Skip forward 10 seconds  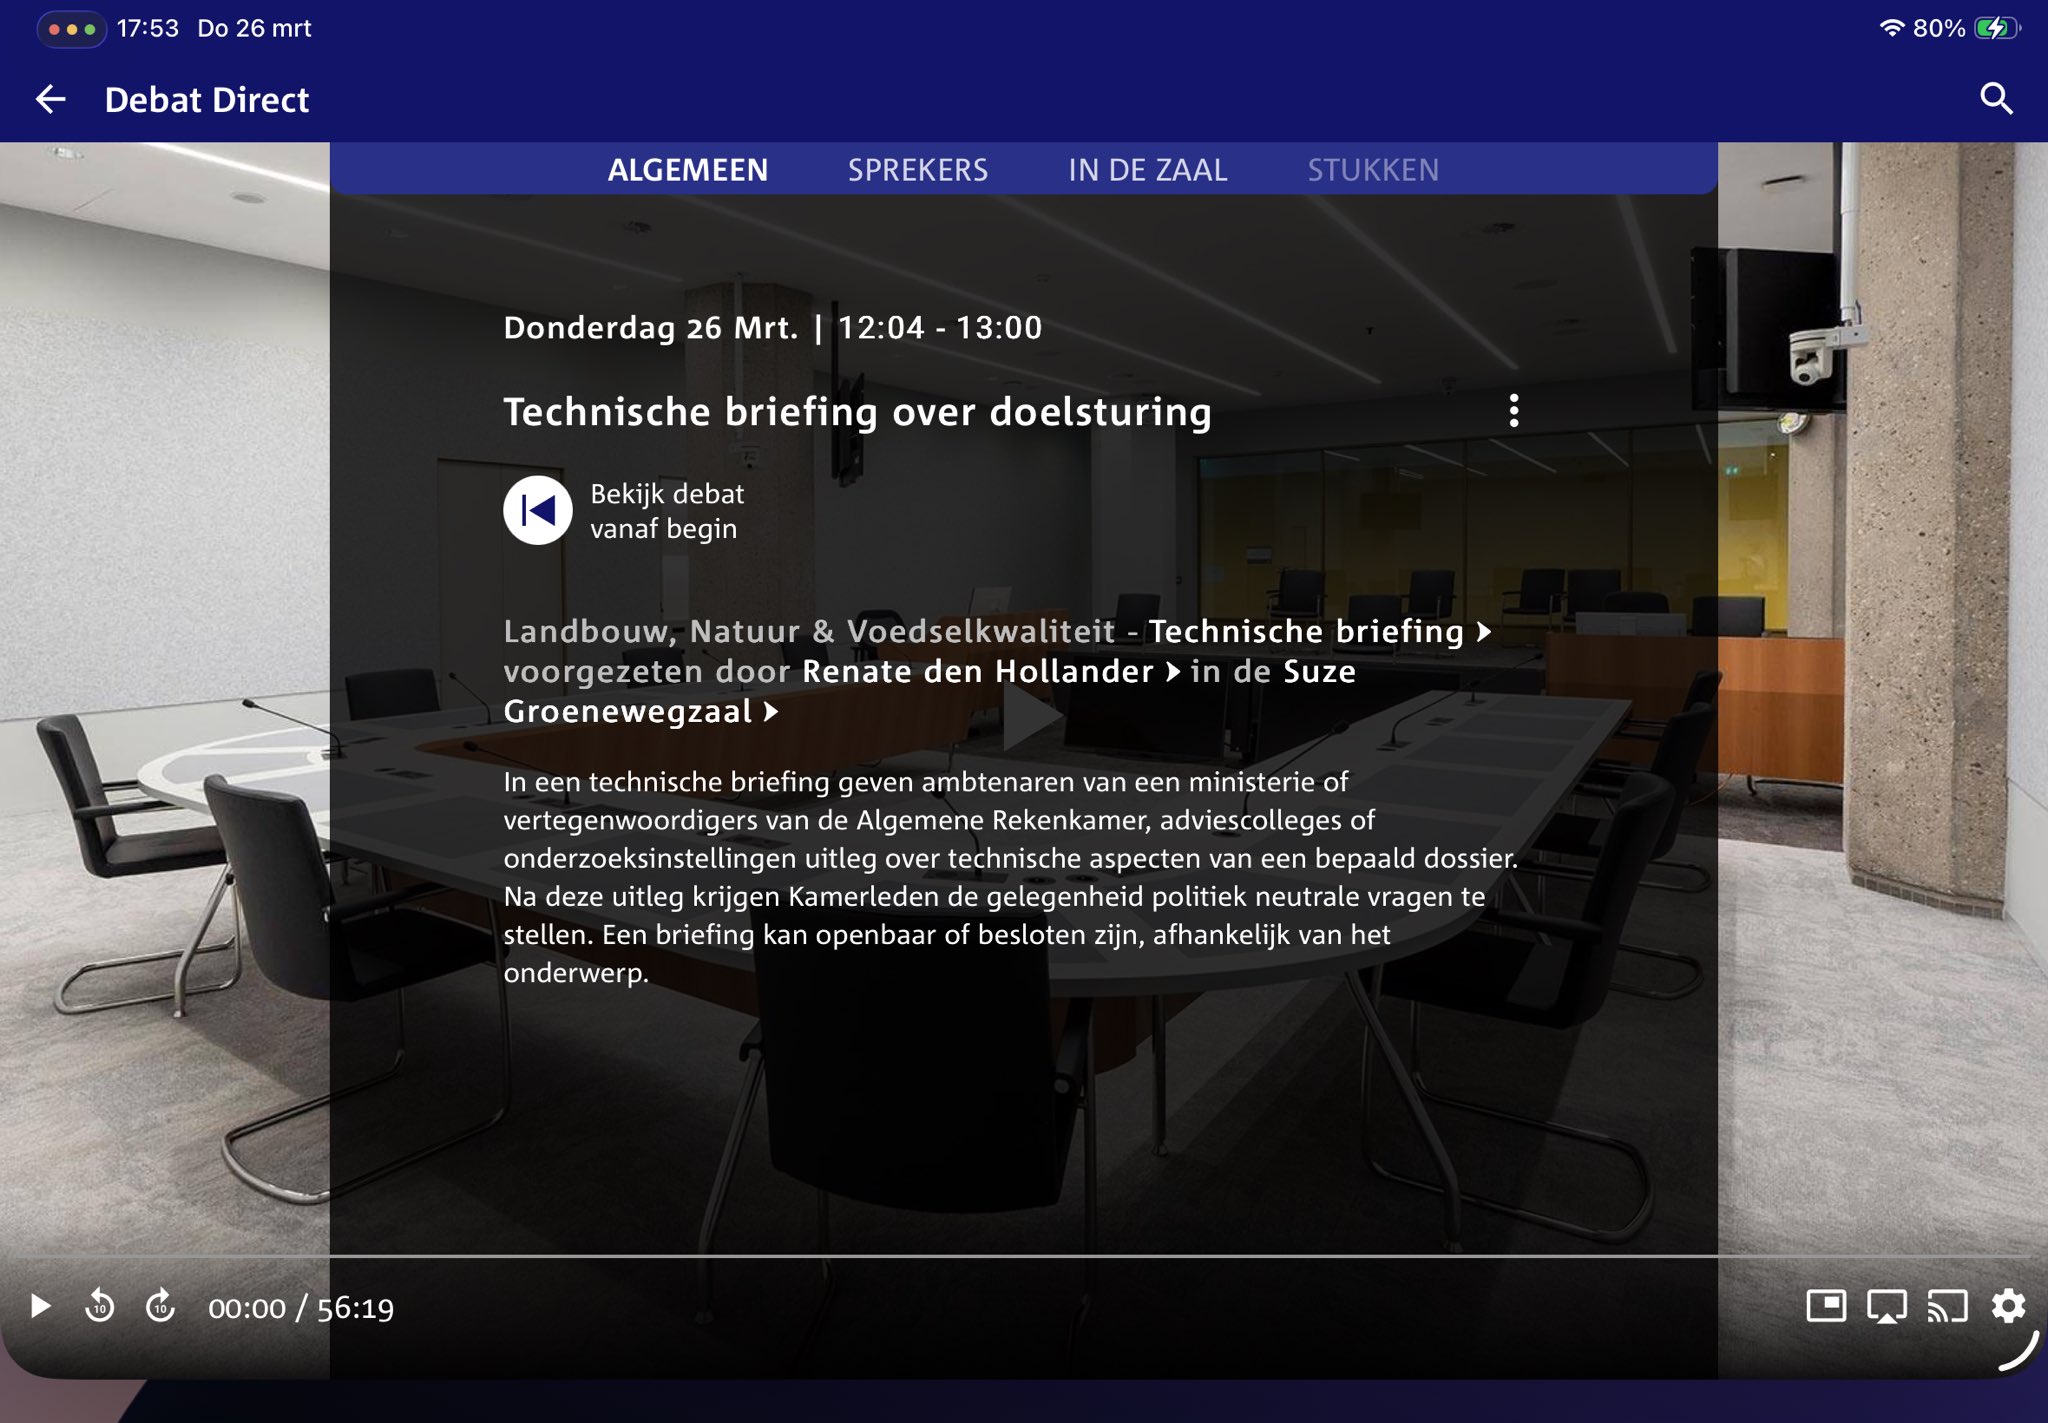click(161, 1306)
